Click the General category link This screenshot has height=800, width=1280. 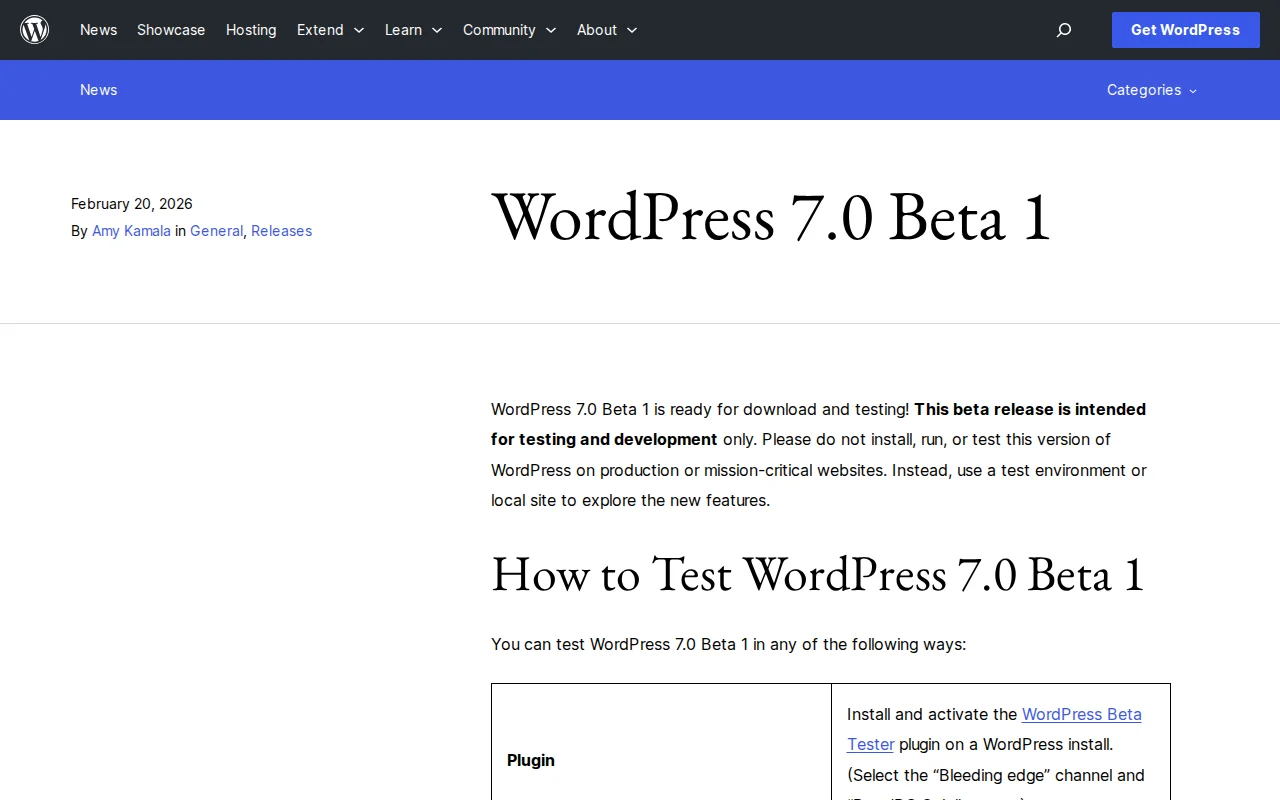216,231
